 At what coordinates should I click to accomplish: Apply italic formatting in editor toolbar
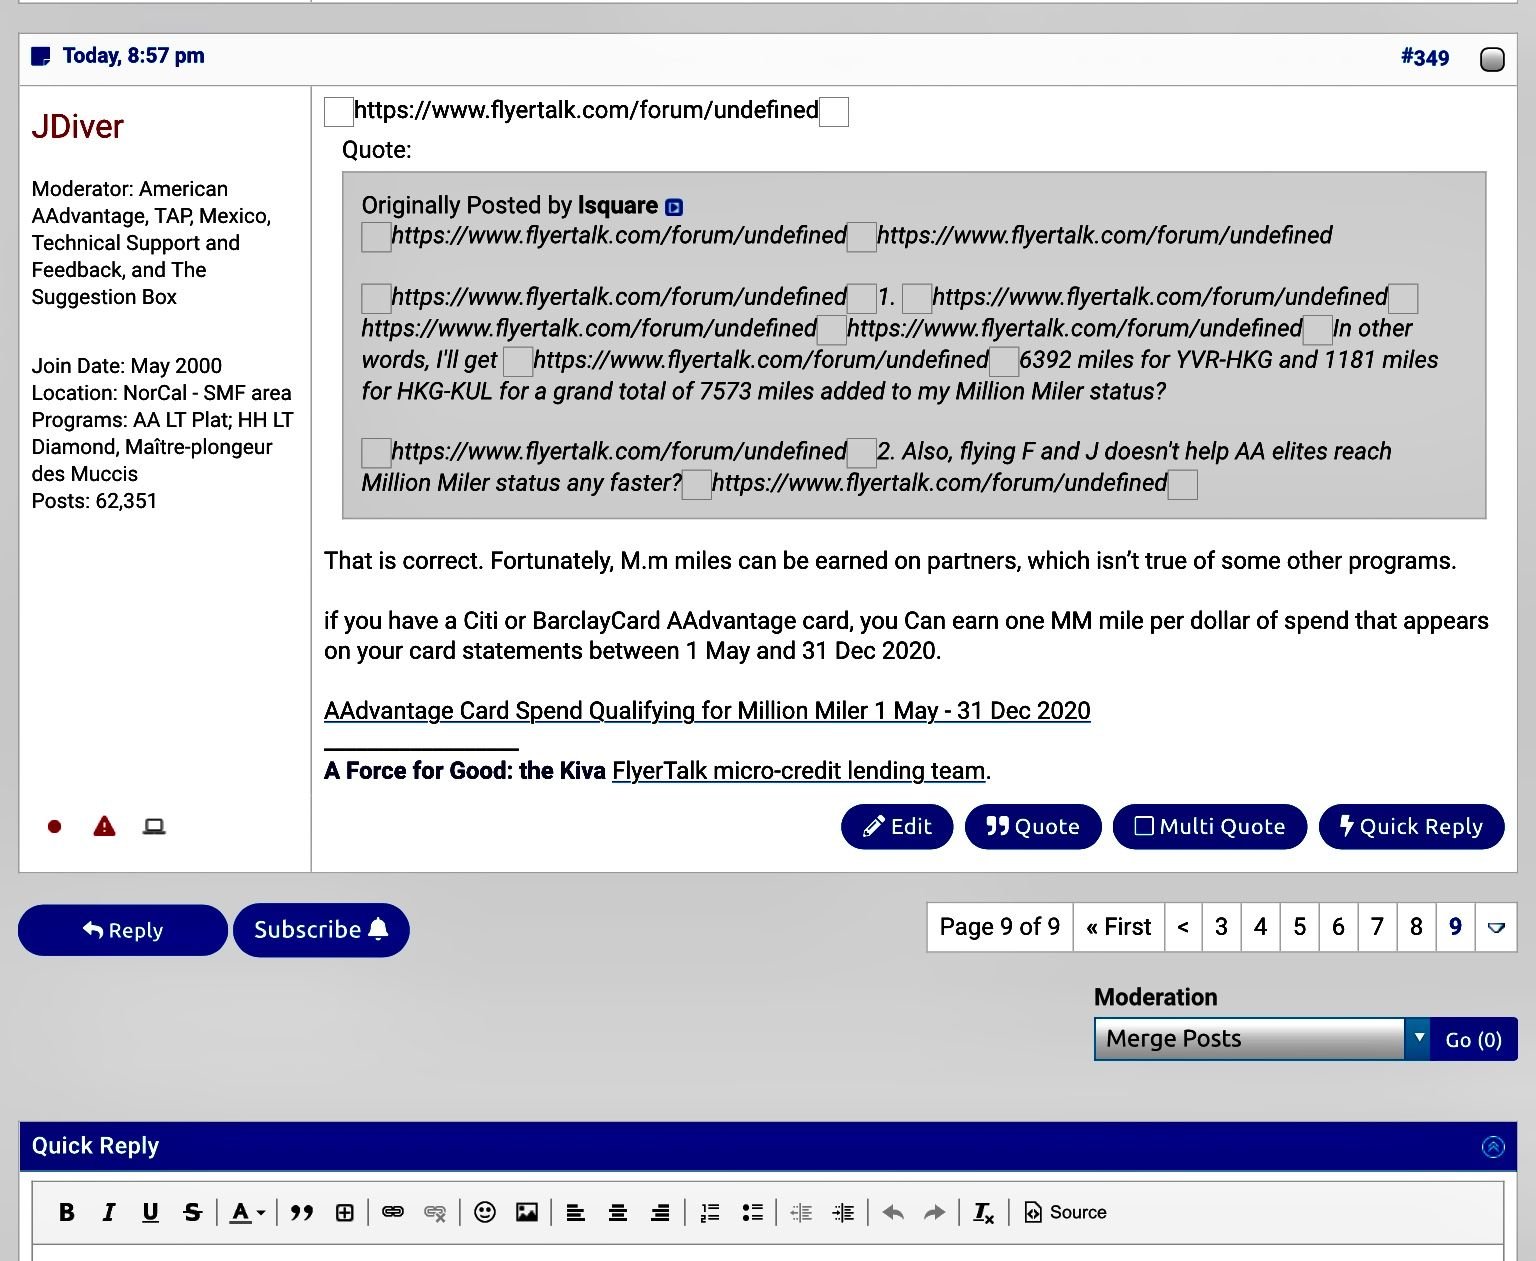[x=108, y=1212]
